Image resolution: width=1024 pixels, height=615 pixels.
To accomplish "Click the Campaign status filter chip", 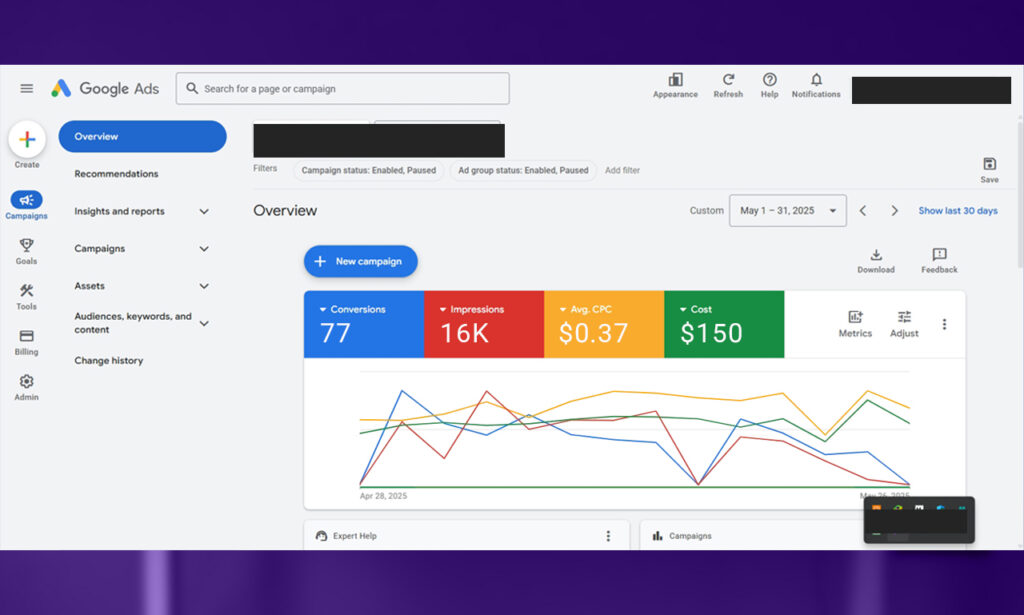I will click(x=369, y=170).
